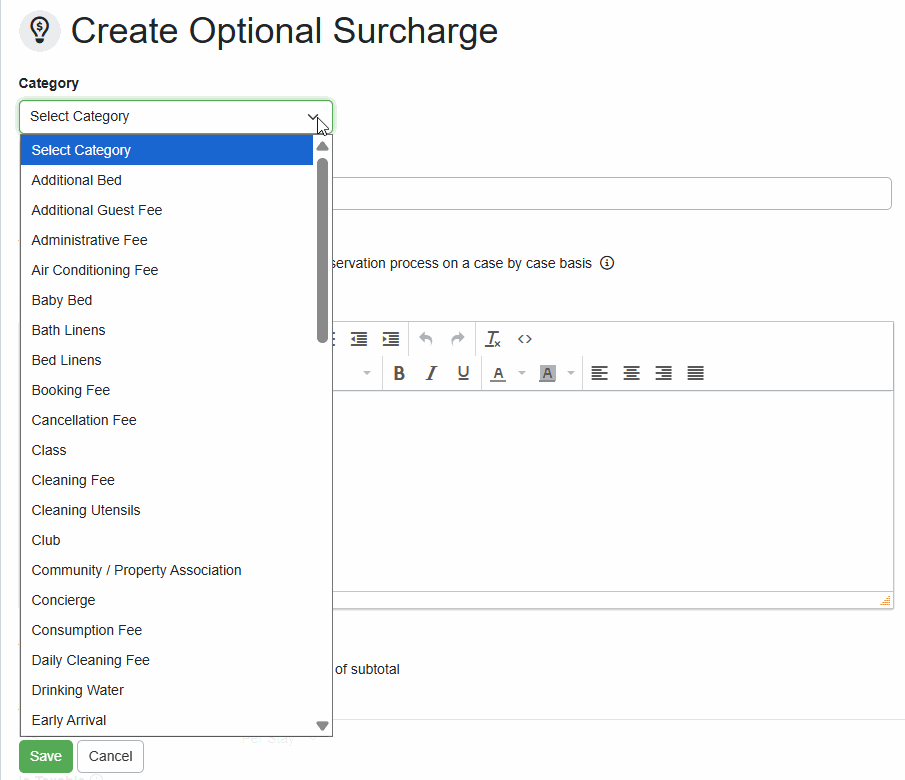Apply text color with A icon
Viewport: 905px width, 780px height.
tap(498, 374)
